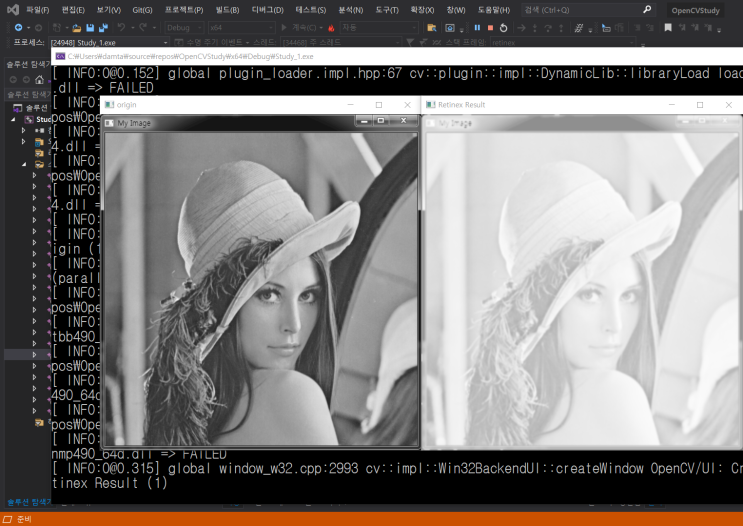Image resolution: width=743 pixels, height=526 pixels.
Task: Open the x64 platform dropdown
Action: click(x=241, y=28)
